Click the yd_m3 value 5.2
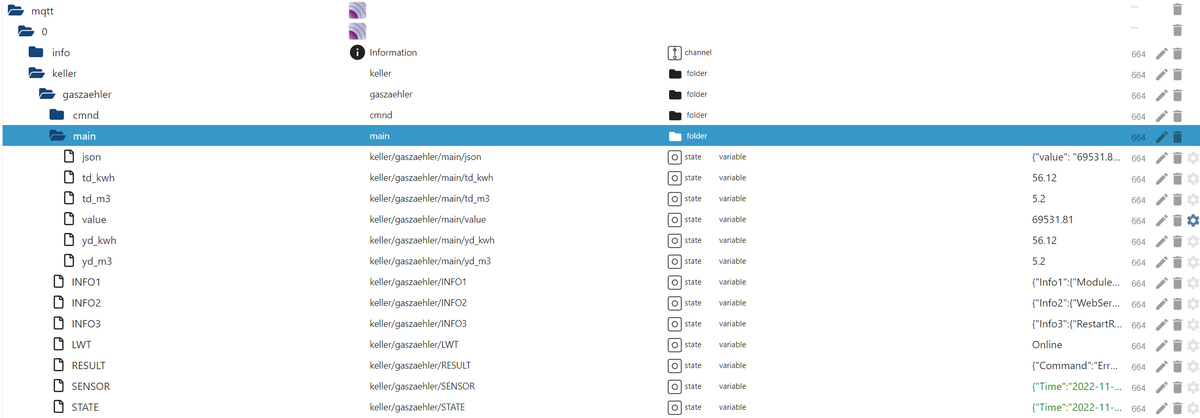 point(1038,262)
